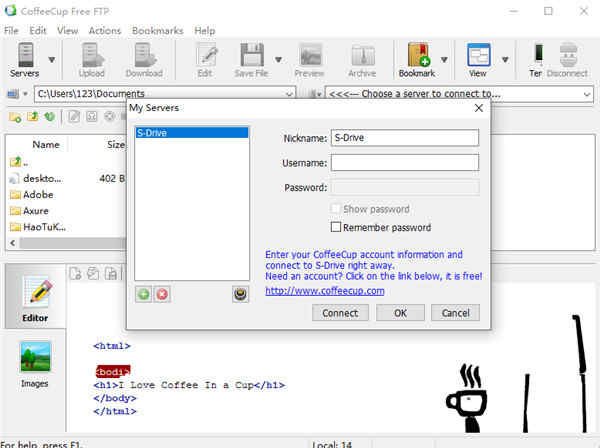Click the </body> line in editor
The width and height of the screenshot is (600, 448).
tap(115, 398)
